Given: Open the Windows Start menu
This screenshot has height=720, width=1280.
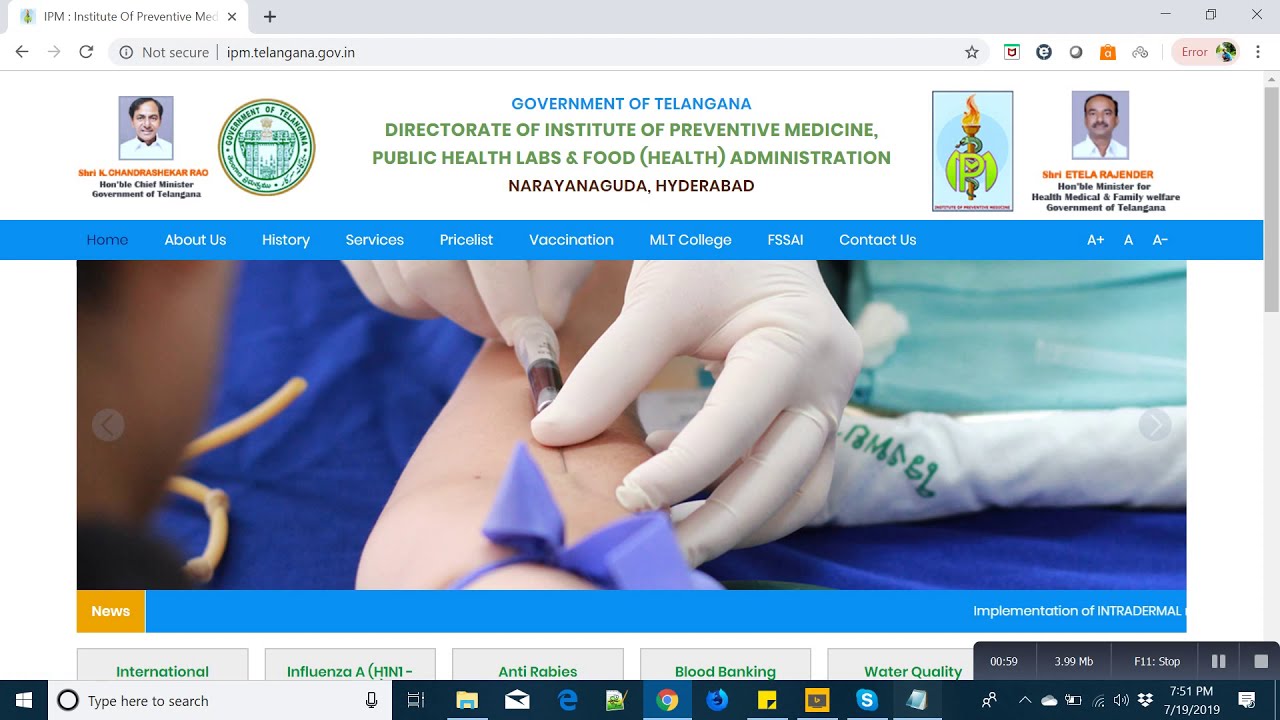Looking at the screenshot, I should pos(23,700).
